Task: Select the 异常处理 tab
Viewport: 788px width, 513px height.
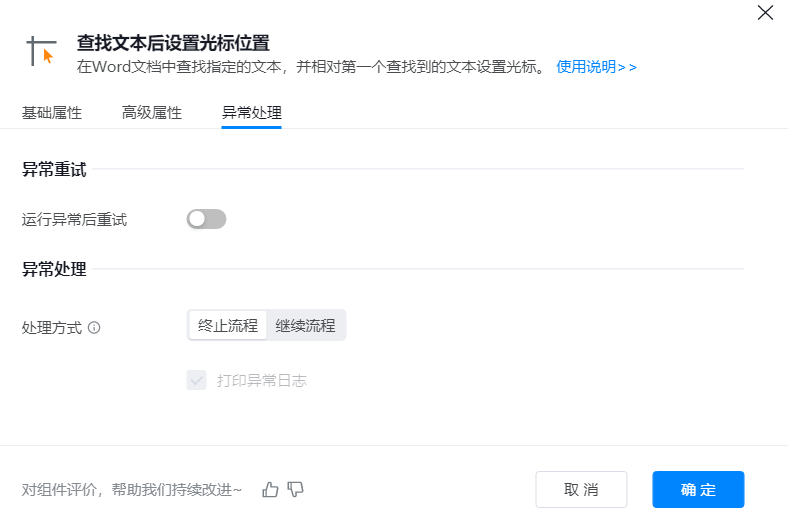Action: pyautogui.click(x=252, y=112)
